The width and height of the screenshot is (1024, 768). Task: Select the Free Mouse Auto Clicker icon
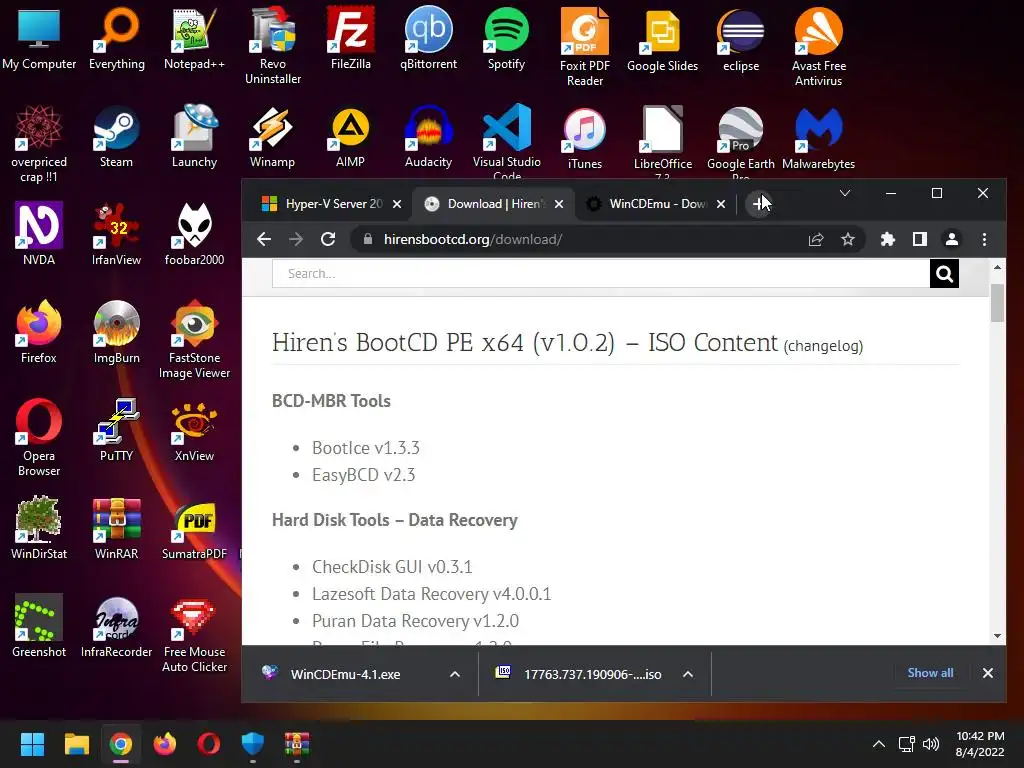(x=194, y=633)
